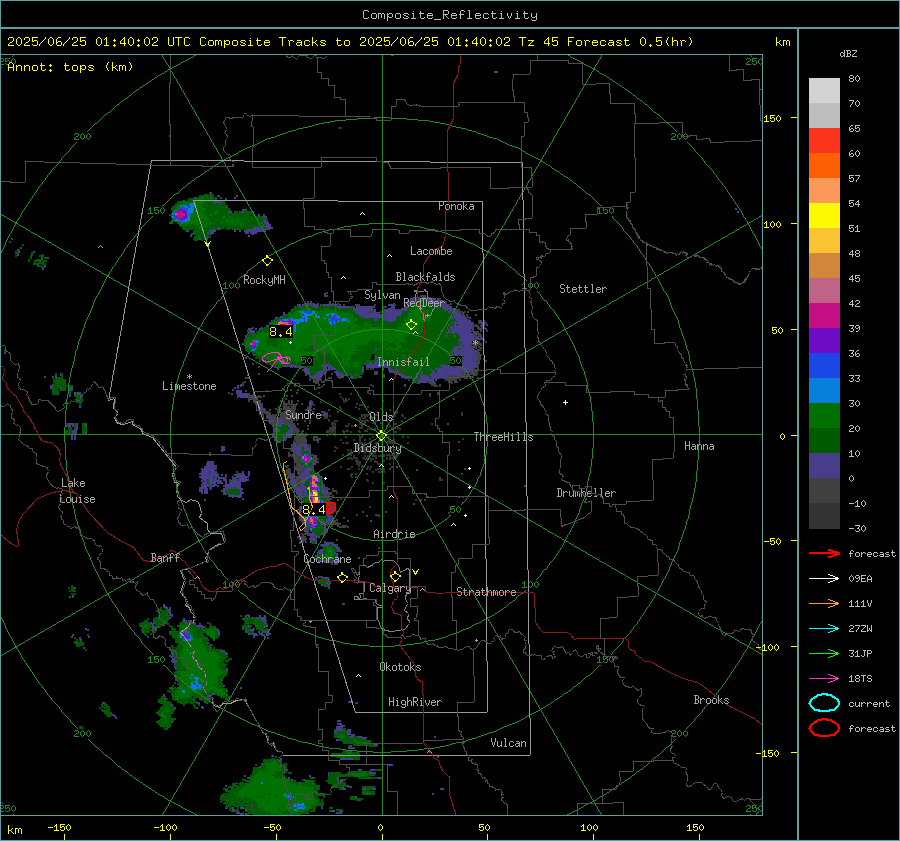The image size is (900, 841).
Task: Click the Limestone label
Action: pyautogui.click(x=189, y=386)
